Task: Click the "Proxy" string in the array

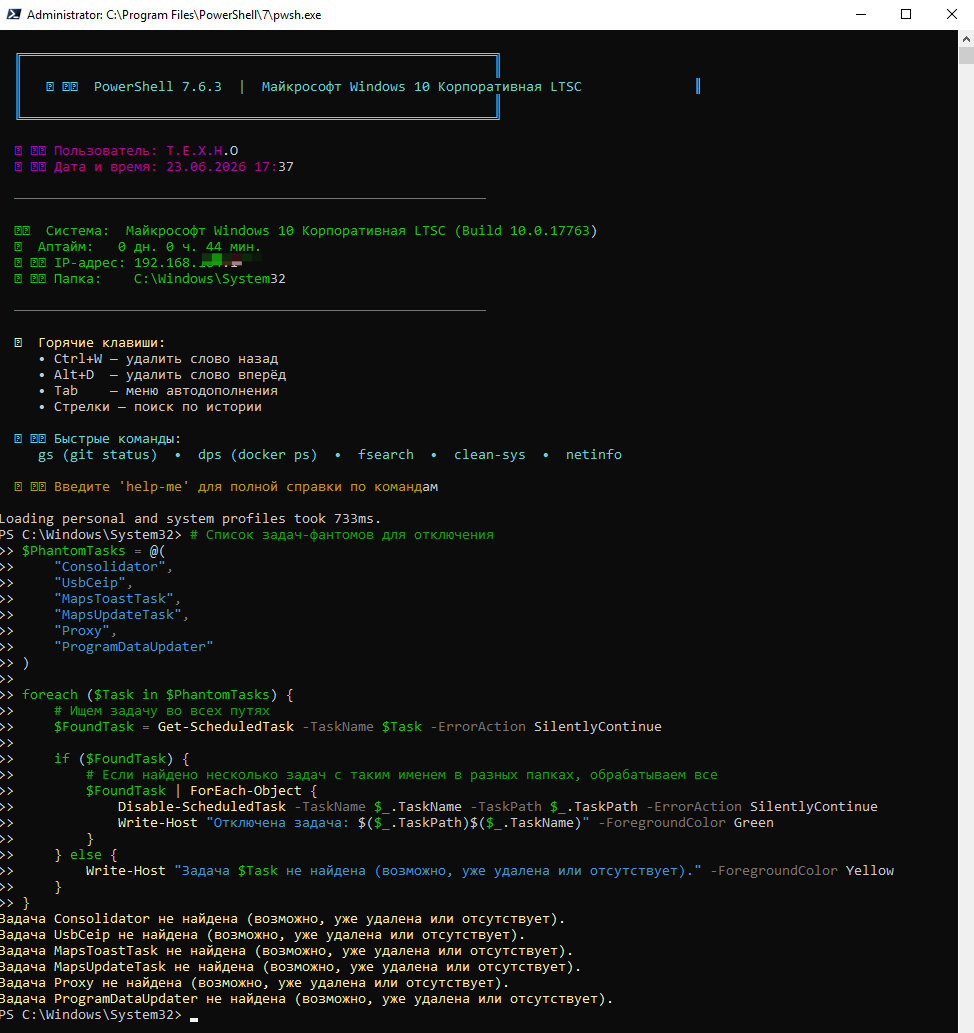Action: coord(82,631)
